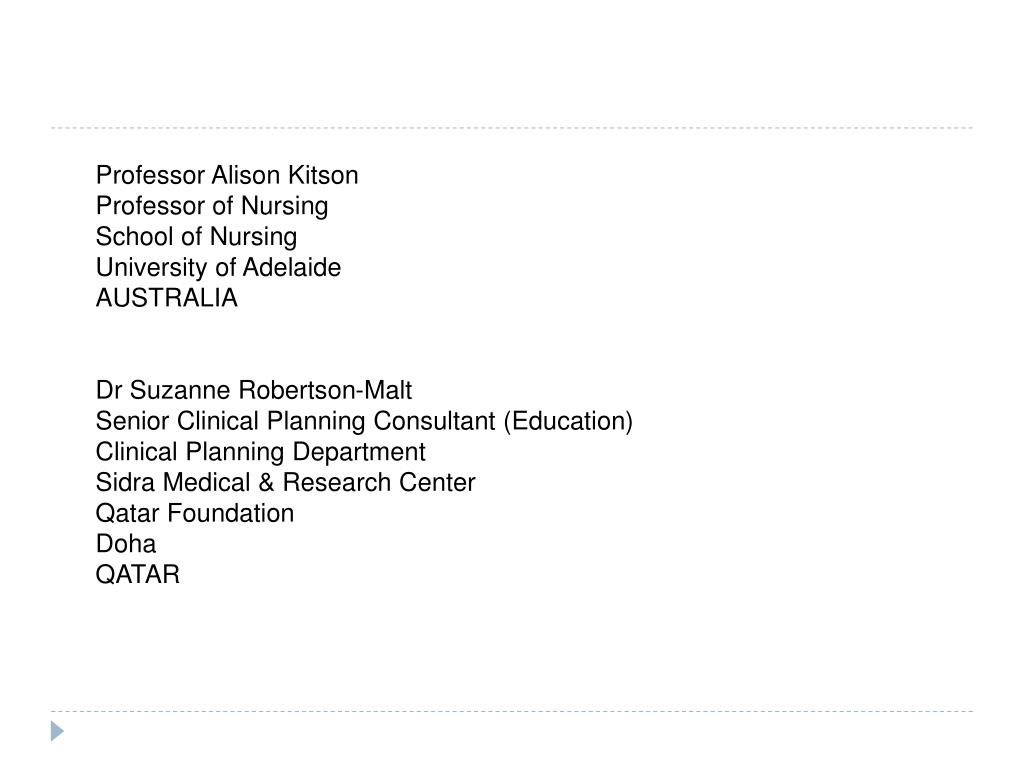Click the Doha text line
This screenshot has height=768, width=1024.
tap(125, 543)
